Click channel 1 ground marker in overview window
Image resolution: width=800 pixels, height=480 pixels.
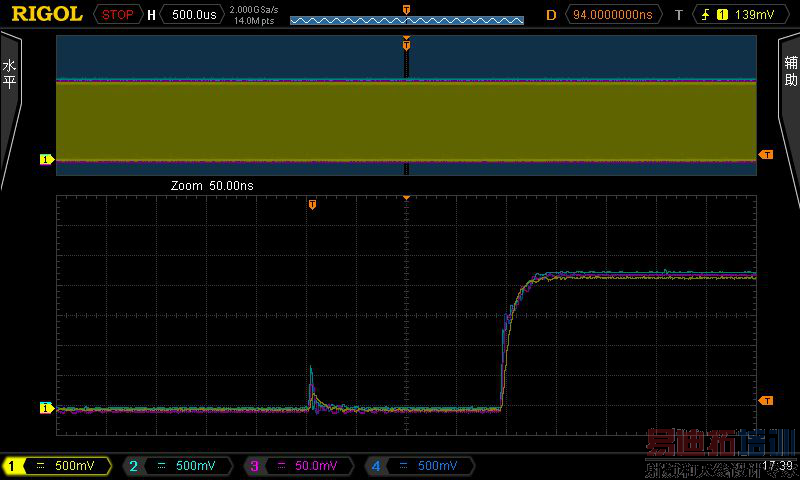[x=45, y=159]
